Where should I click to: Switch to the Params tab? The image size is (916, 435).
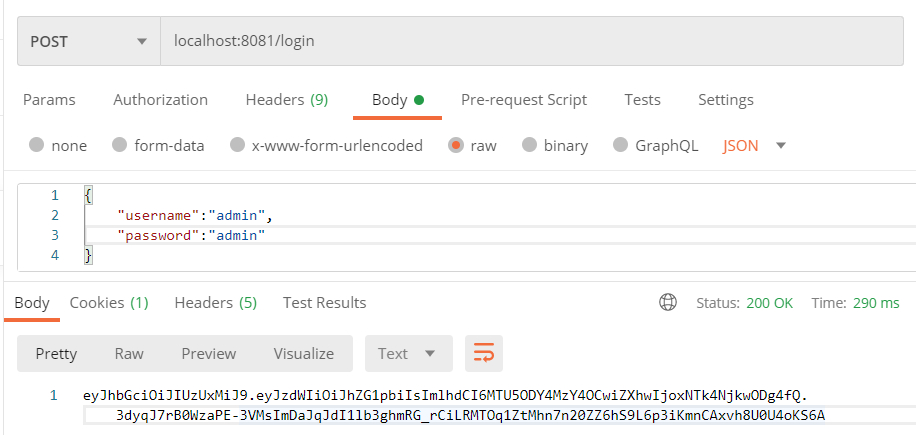(49, 100)
